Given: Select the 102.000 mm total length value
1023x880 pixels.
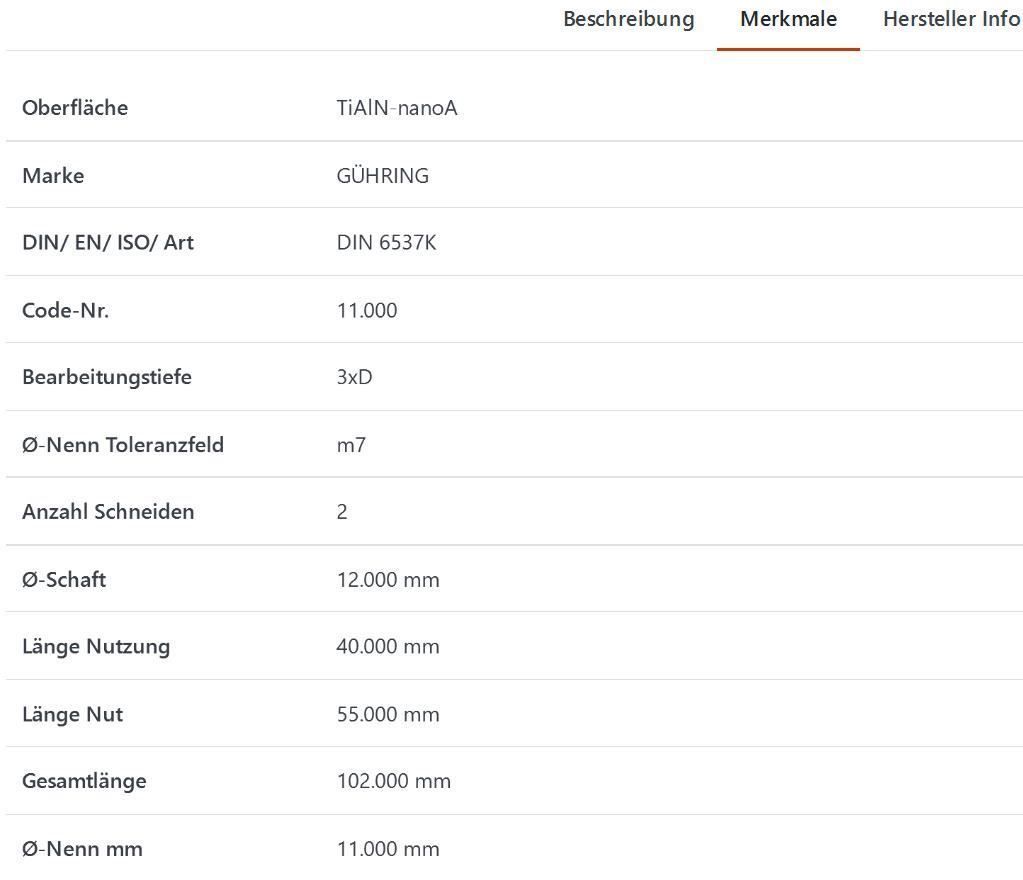Looking at the screenshot, I should click(x=393, y=781).
